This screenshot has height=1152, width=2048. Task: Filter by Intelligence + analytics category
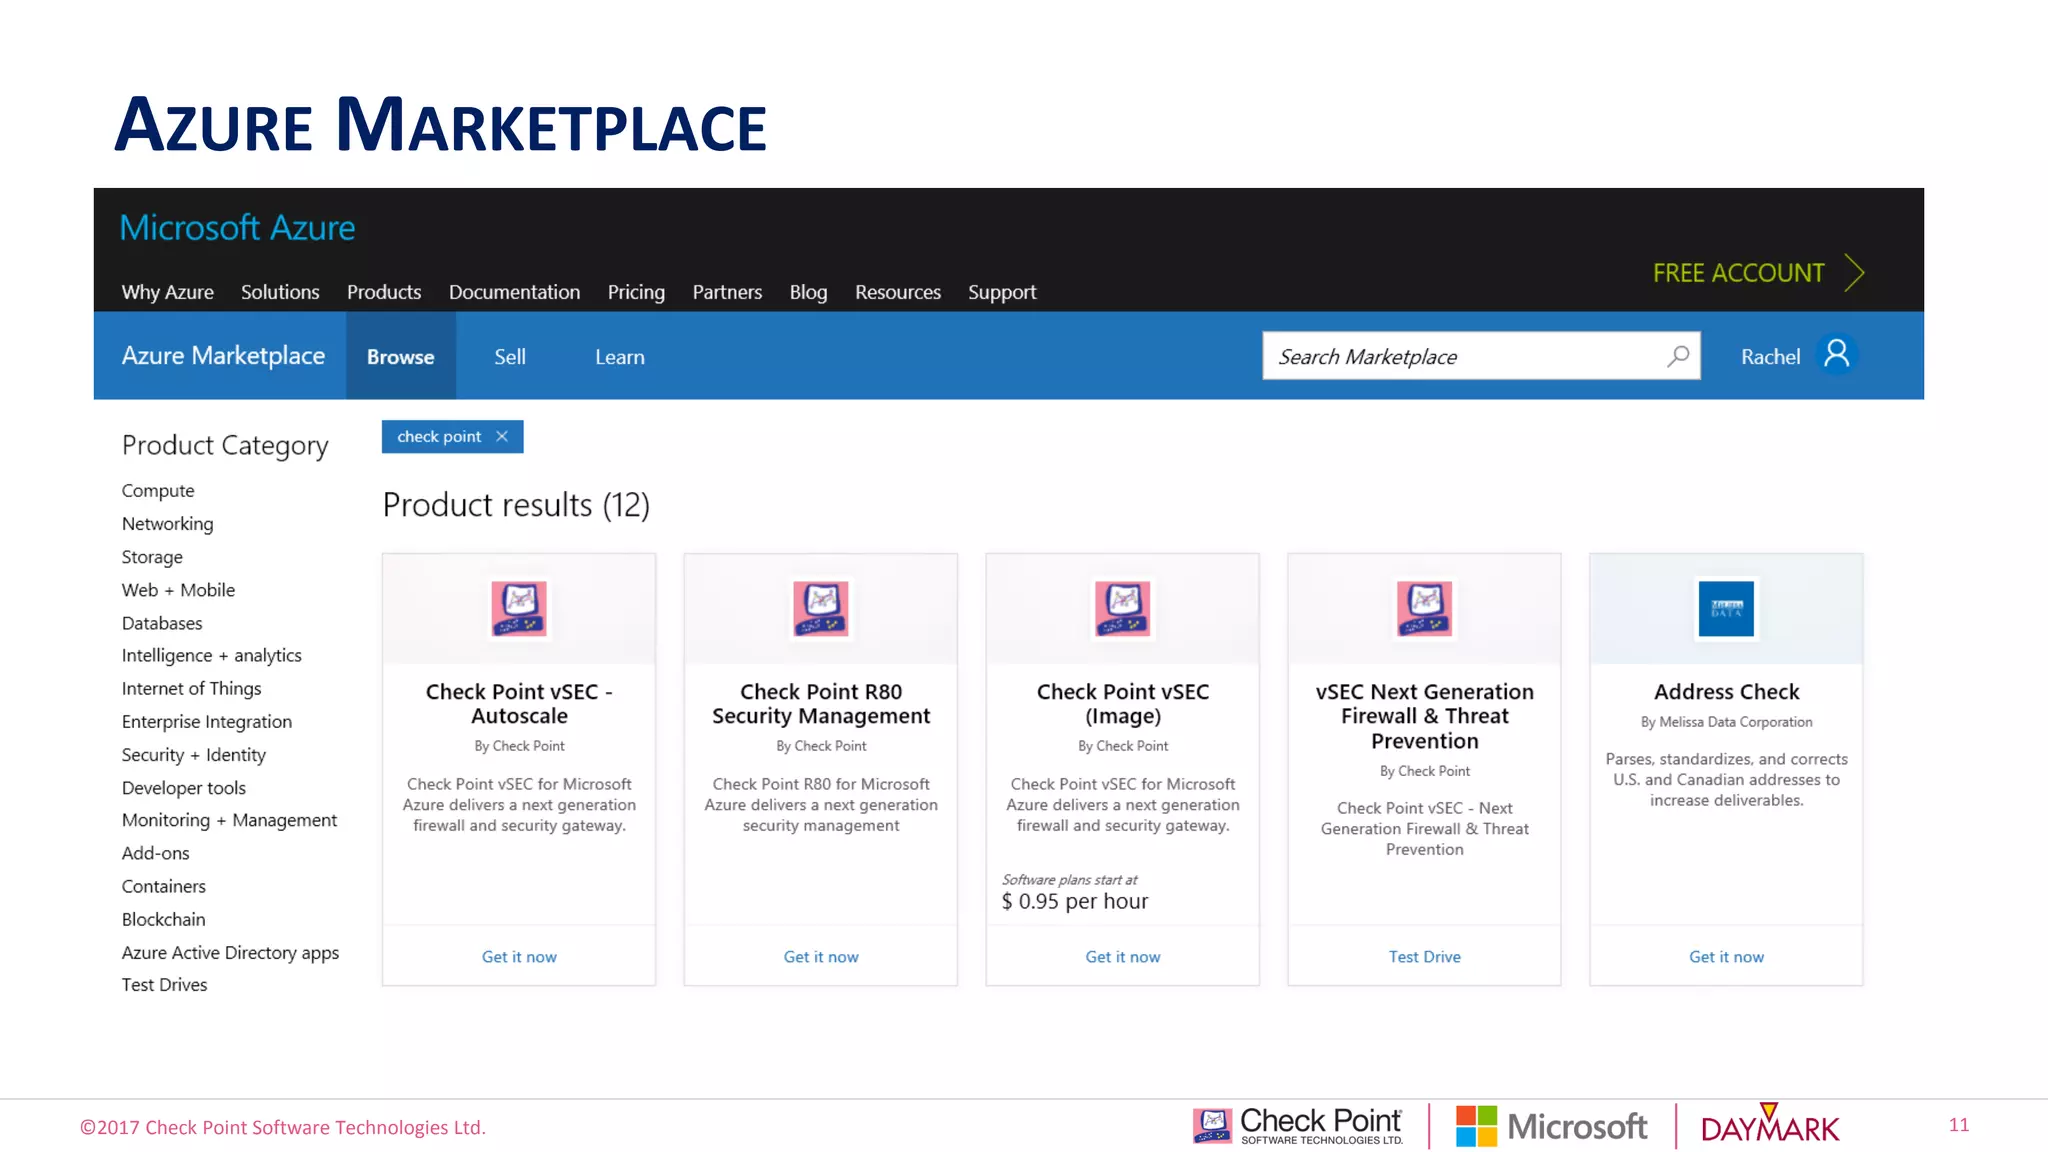coord(211,655)
